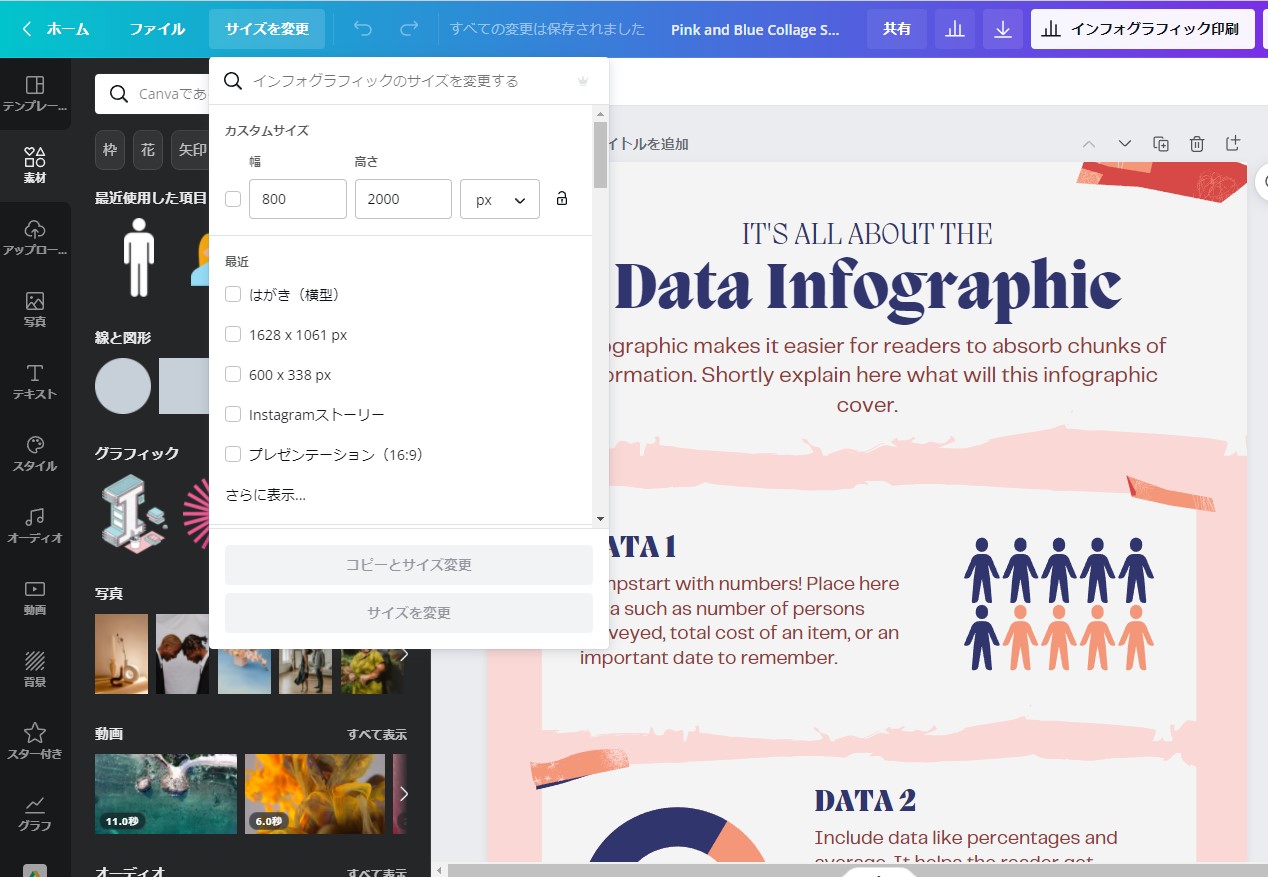
Task: Click the 幅 width input field
Action: coord(298,199)
